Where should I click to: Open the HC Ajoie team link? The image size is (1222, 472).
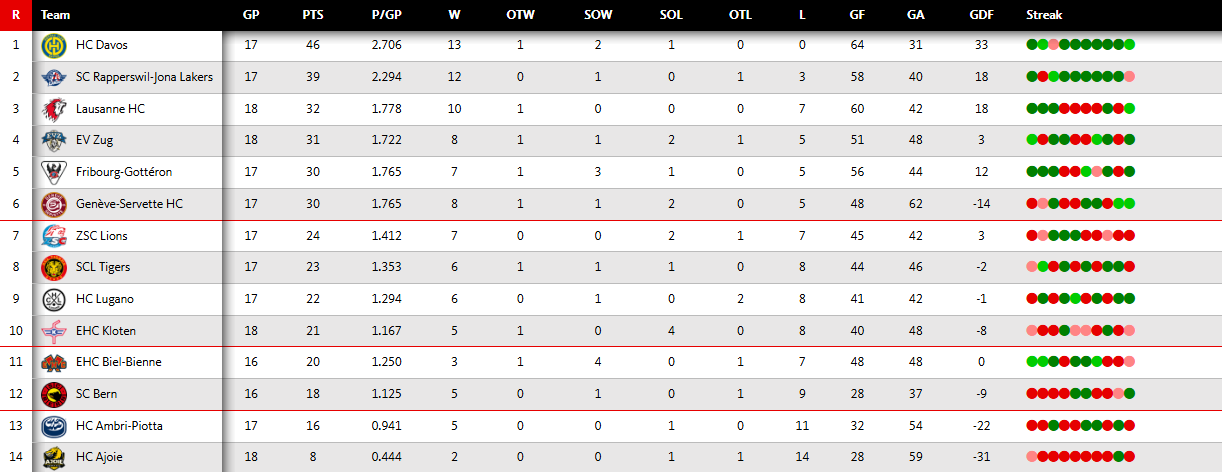[102, 457]
